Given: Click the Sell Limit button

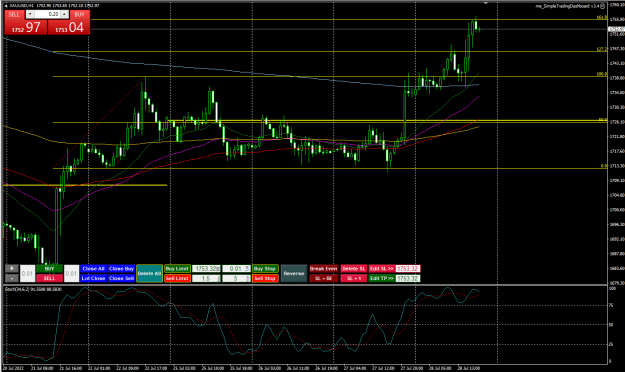Looking at the screenshot, I should click(x=177, y=278).
